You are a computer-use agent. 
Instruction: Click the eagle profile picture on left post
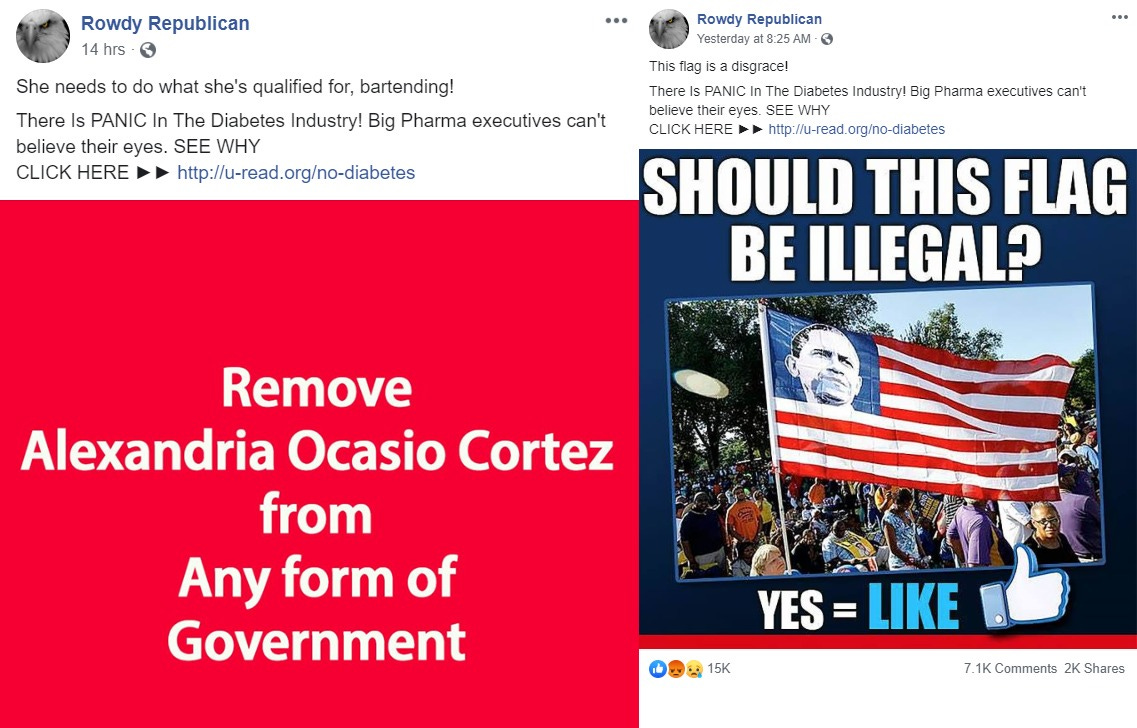tap(43, 36)
